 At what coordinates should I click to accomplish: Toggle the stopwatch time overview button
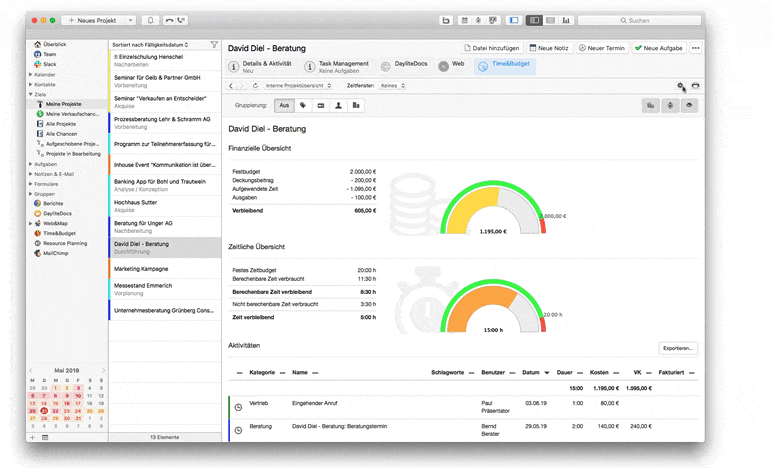point(670,105)
